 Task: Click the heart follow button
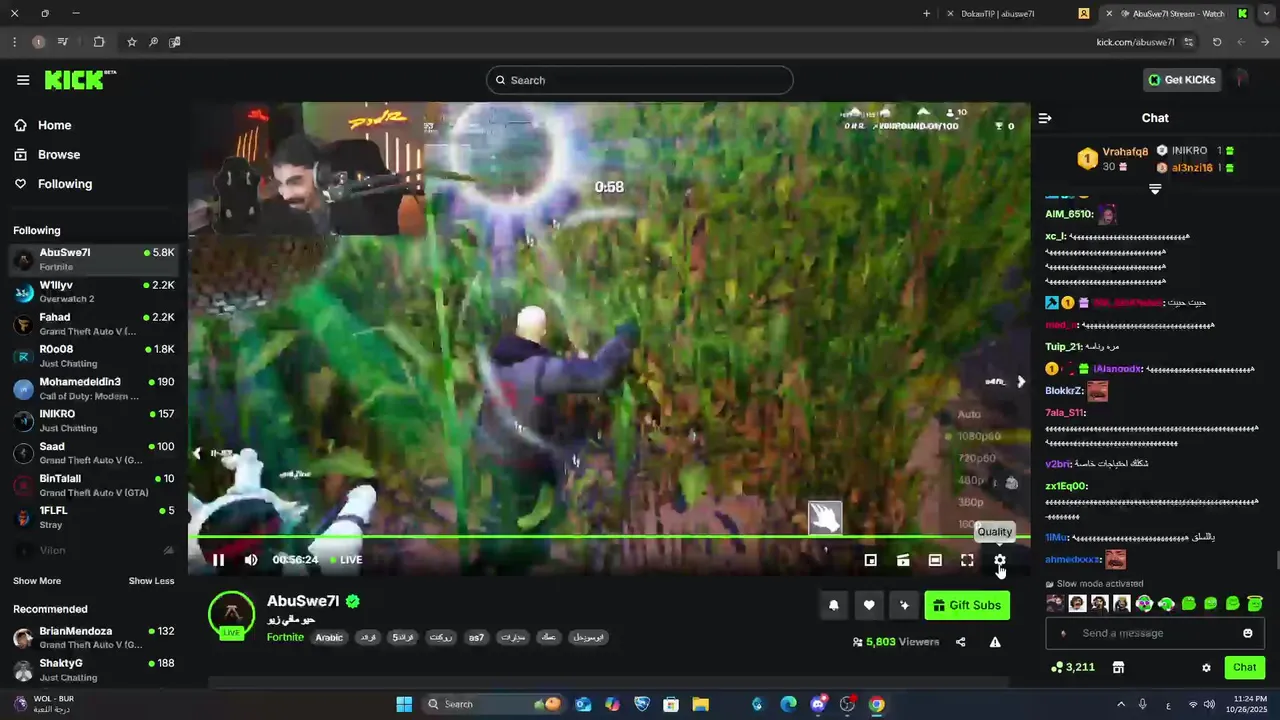coord(869,605)
